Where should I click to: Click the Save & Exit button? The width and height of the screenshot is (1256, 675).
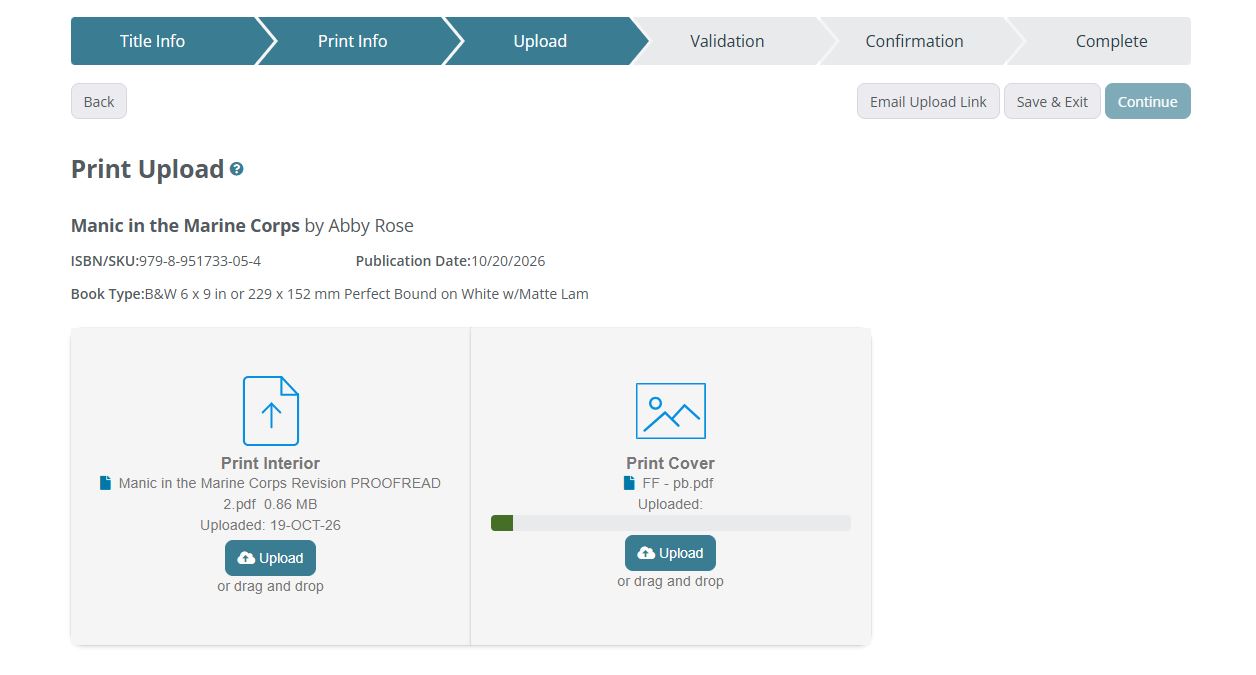[1052, 101]
